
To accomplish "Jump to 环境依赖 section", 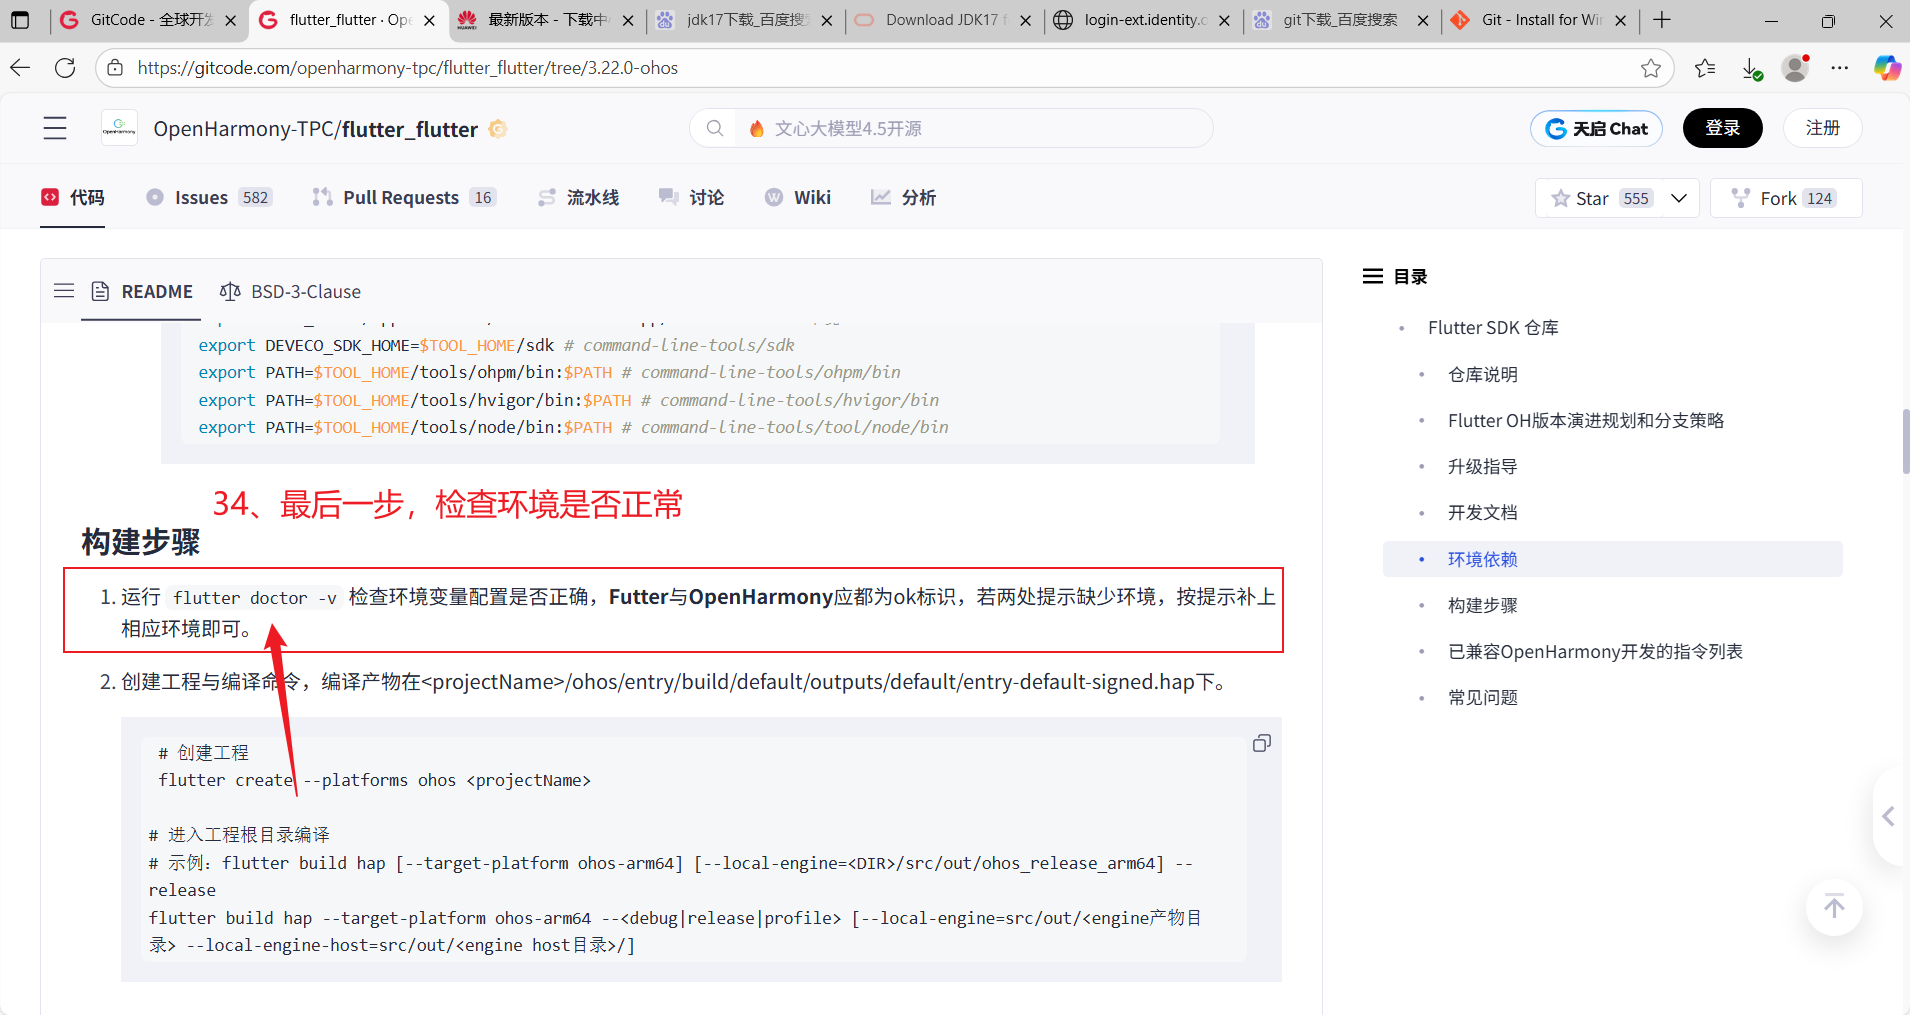I will tap(1483, 559).
